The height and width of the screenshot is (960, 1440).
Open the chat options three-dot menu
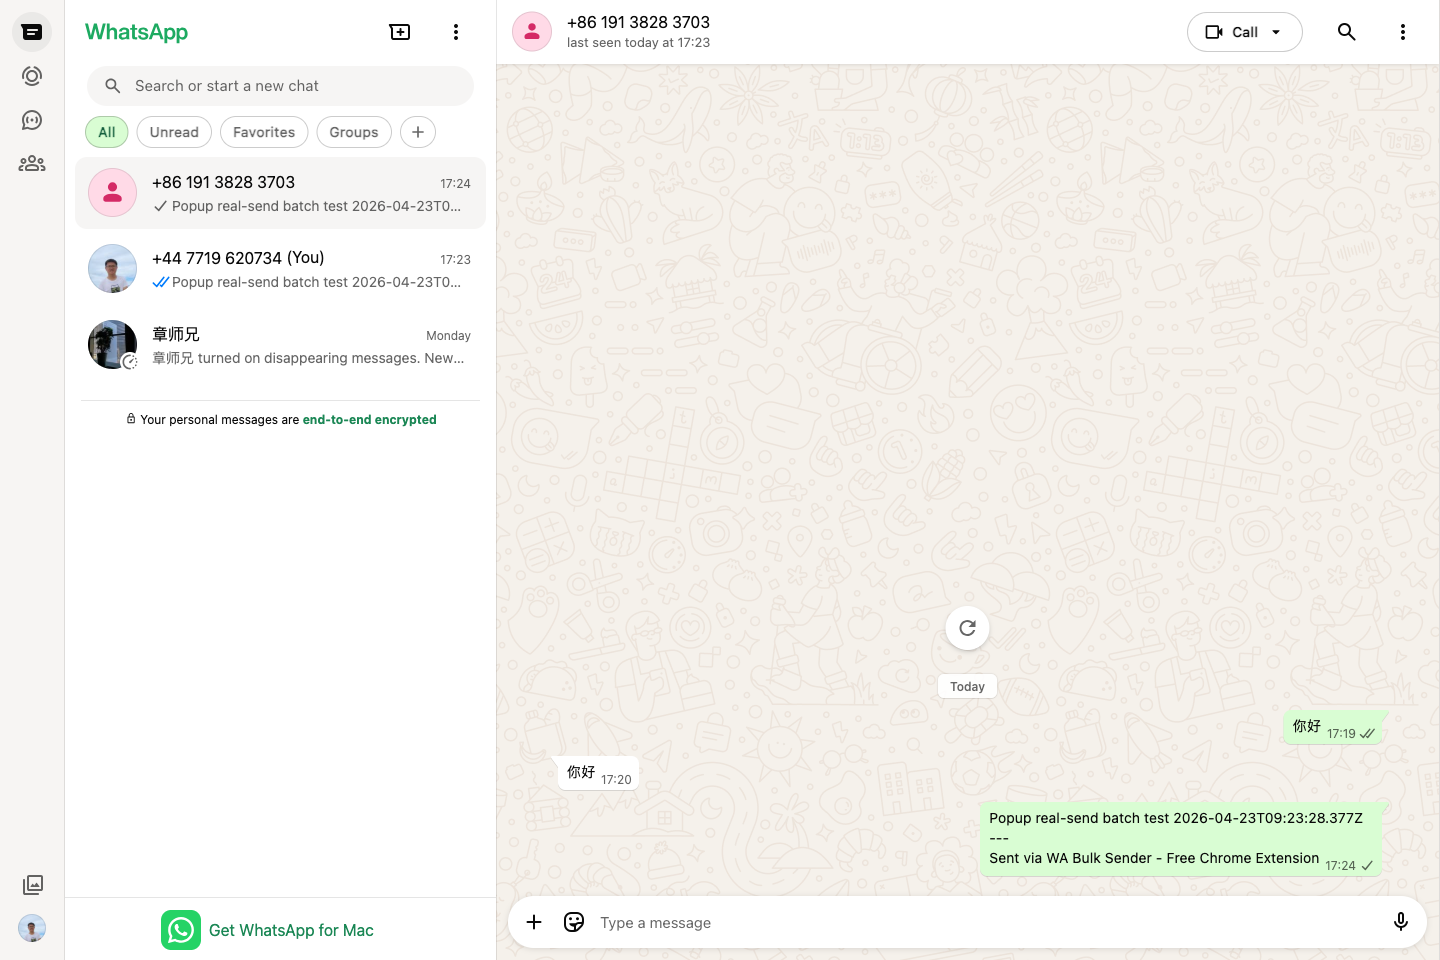(x=1403, y=31)
